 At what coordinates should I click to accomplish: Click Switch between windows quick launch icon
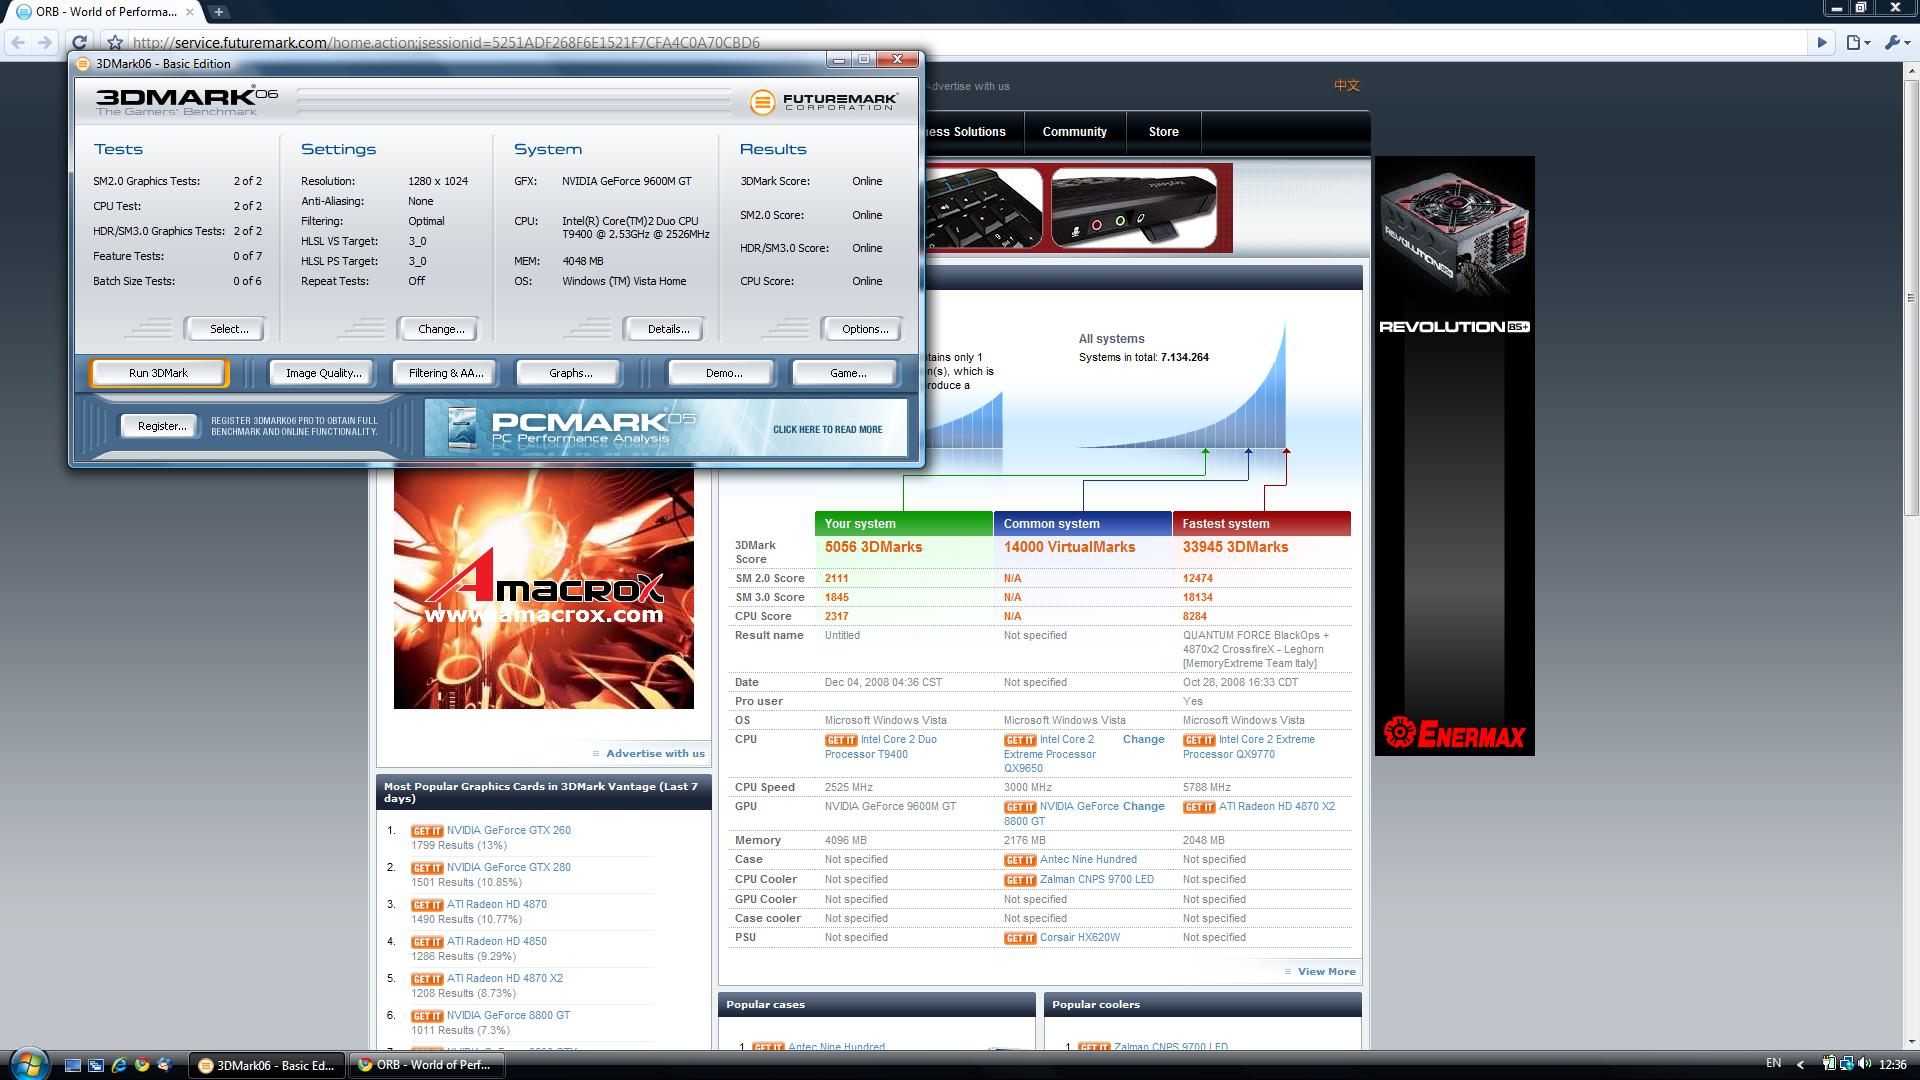coord(96,1065)
